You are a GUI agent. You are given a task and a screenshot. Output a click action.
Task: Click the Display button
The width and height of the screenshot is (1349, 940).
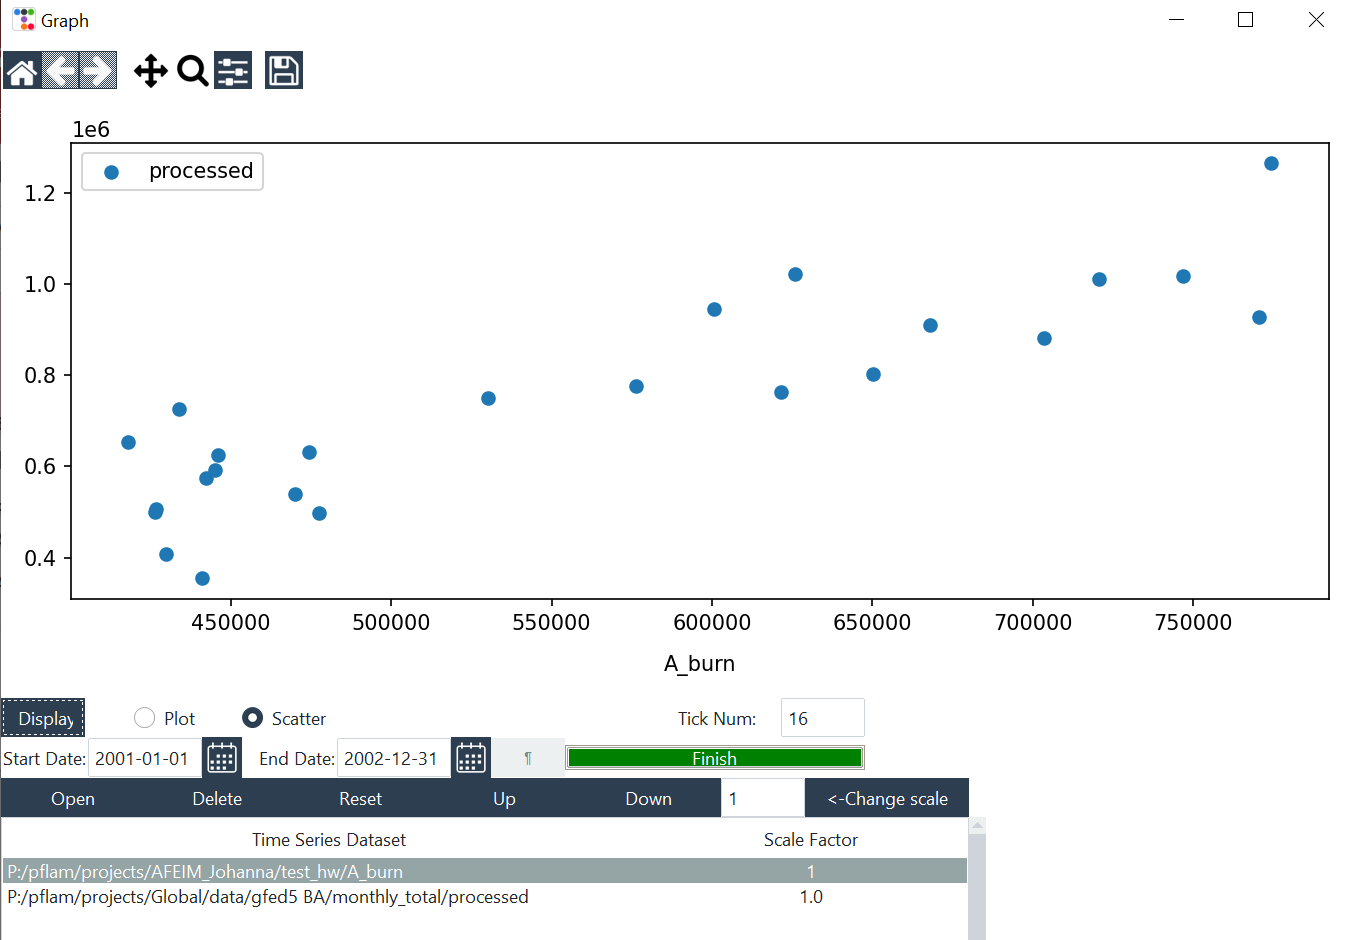pos(44,718)
